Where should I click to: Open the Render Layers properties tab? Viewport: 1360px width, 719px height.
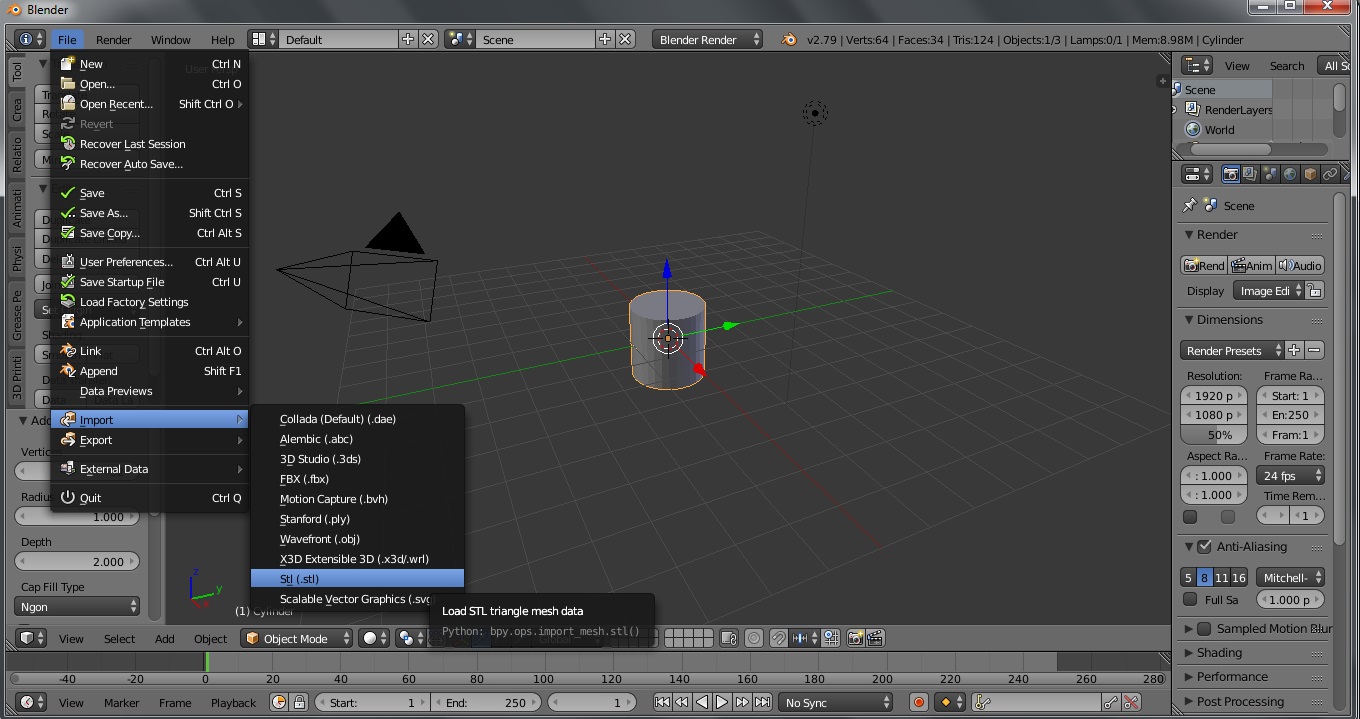(1250, 174)
